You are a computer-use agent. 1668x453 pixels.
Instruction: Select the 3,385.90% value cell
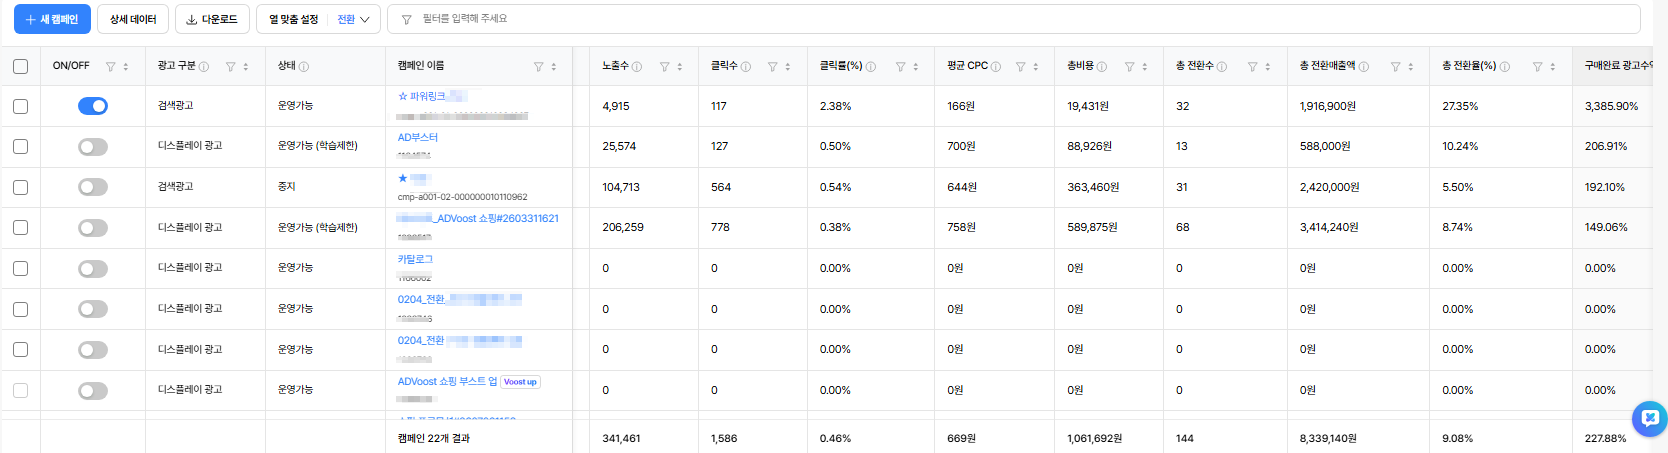1611,106
